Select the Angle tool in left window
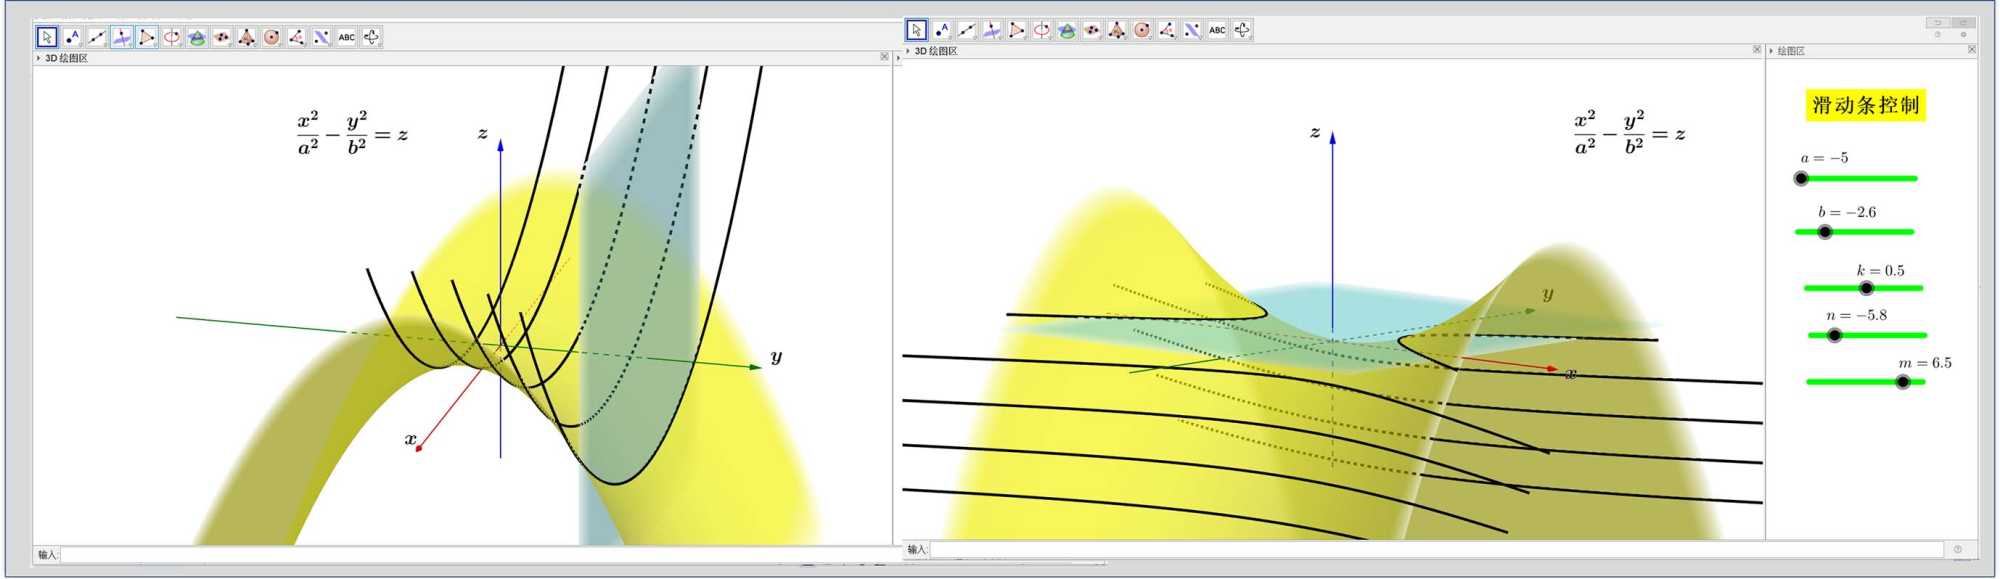 point(297,37)
